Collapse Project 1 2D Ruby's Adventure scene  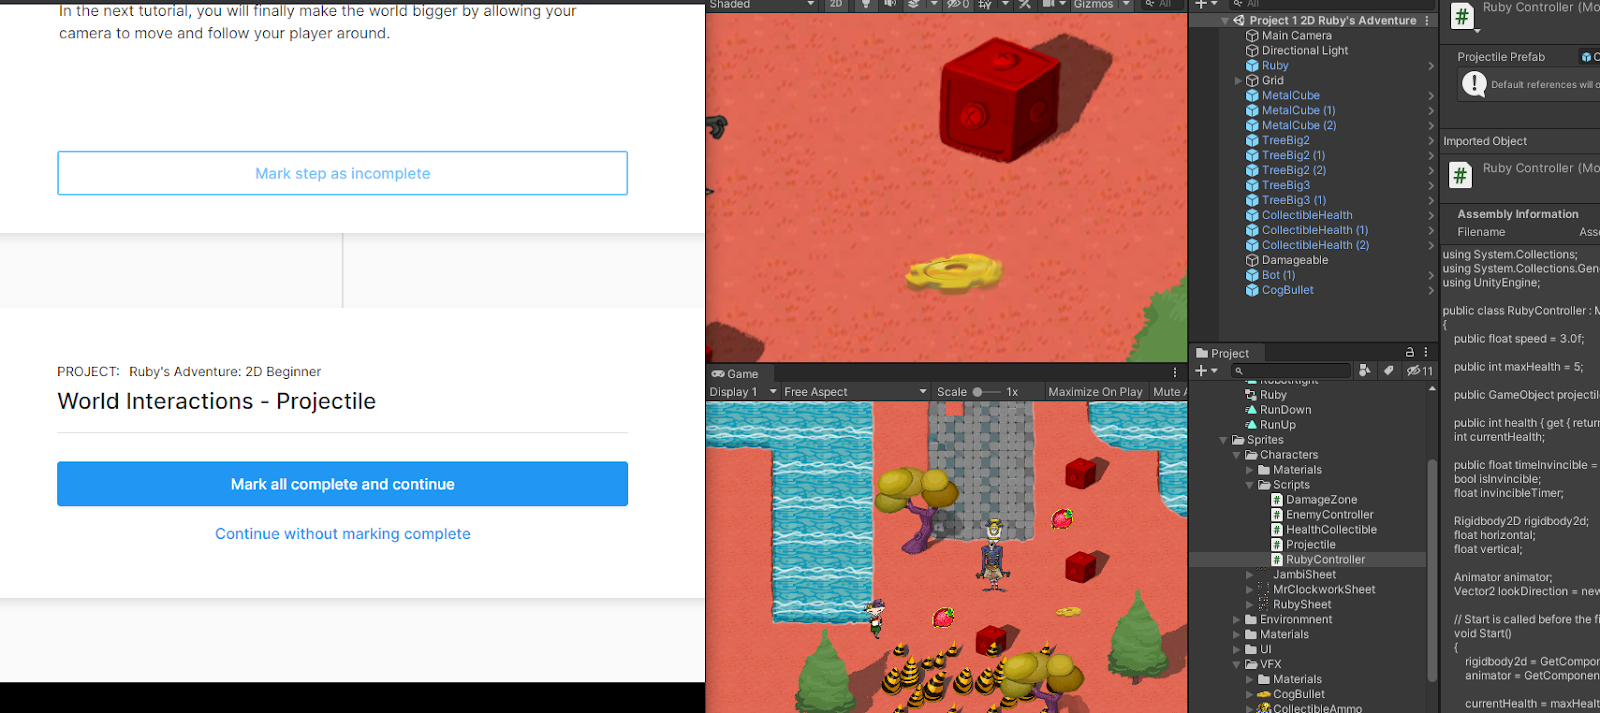pyautogui.click(x=1225, y=20)
